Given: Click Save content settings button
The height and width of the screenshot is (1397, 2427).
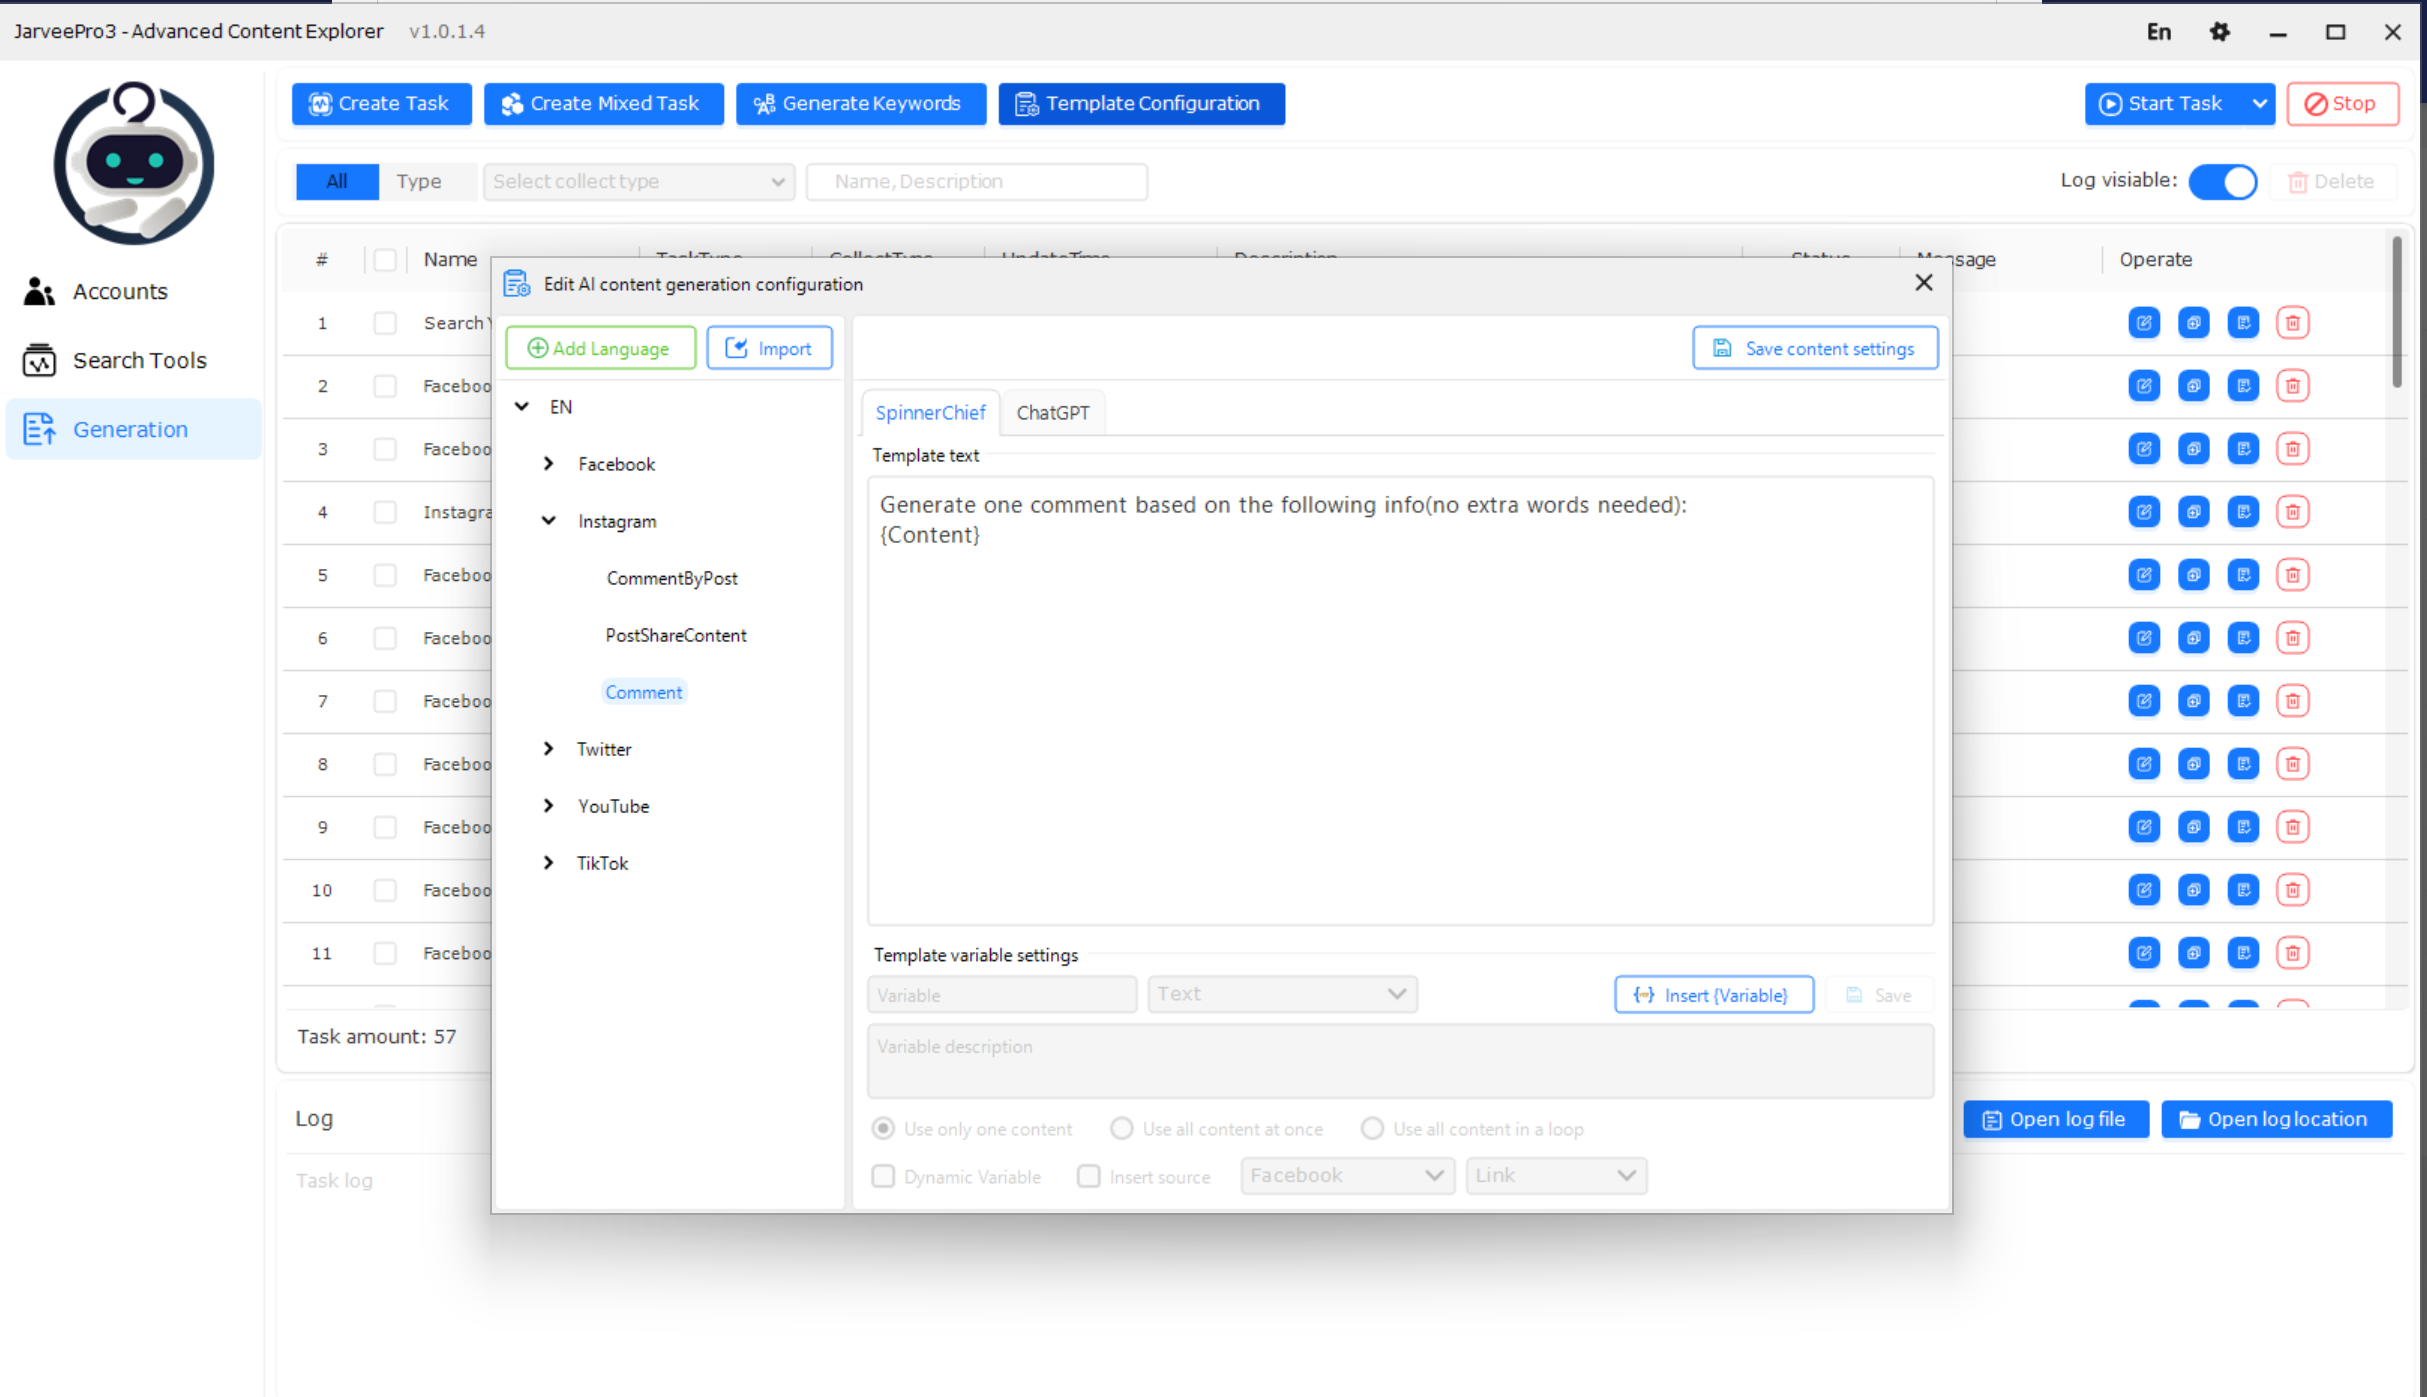Looking at the screenshot, I should [x=1814, y=348].
